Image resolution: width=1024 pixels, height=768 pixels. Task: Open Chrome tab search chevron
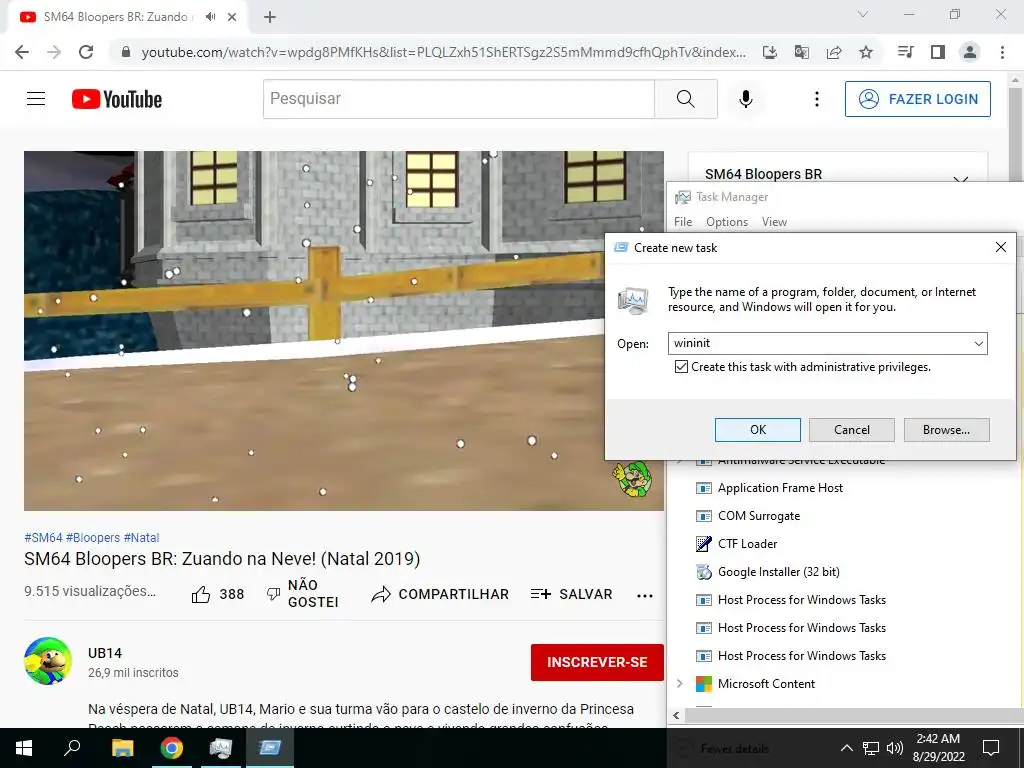(x=863, y=14)
